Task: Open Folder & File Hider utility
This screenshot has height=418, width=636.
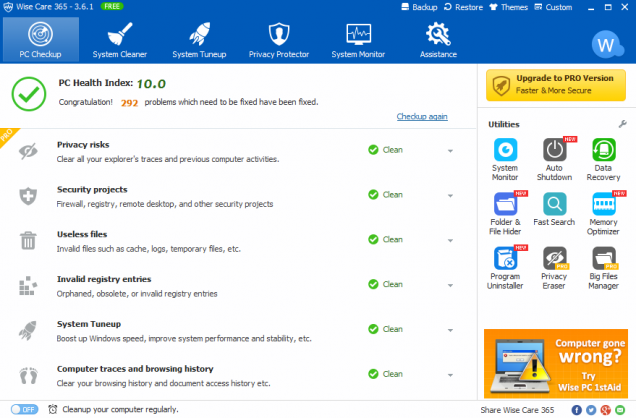Action: (505, 204)
